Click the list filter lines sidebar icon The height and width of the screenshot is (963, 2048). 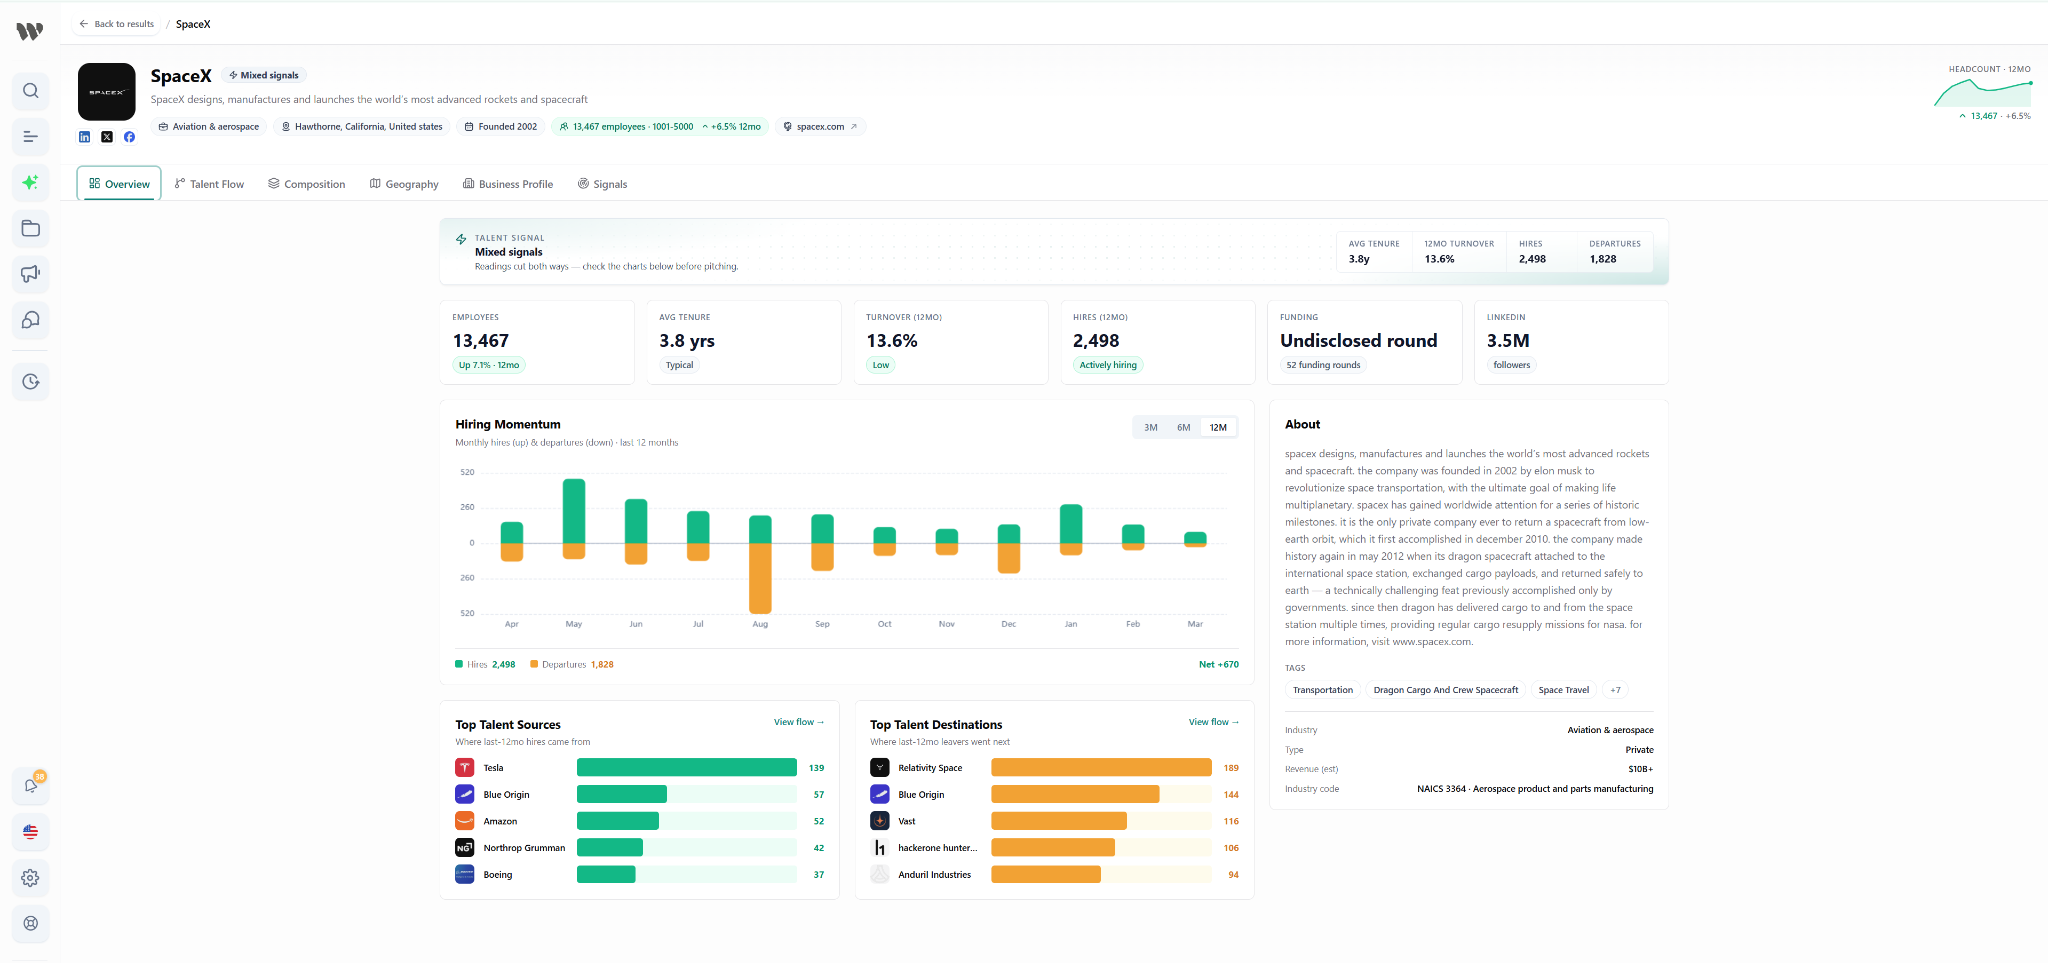point(31,137)
